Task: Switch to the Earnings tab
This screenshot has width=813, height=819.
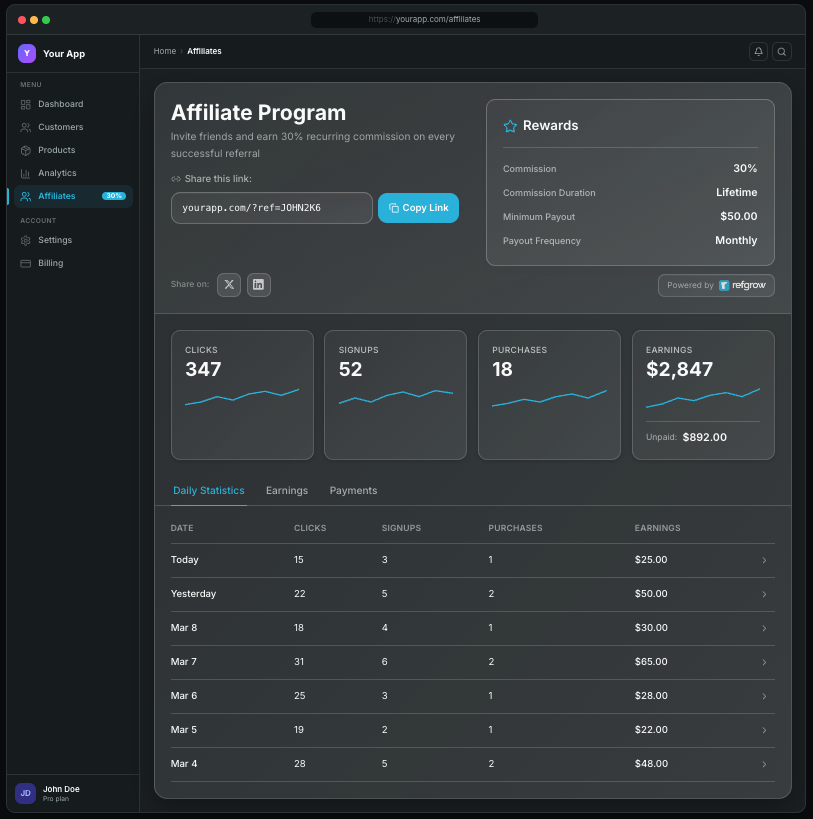Action: tap(287, 490)
